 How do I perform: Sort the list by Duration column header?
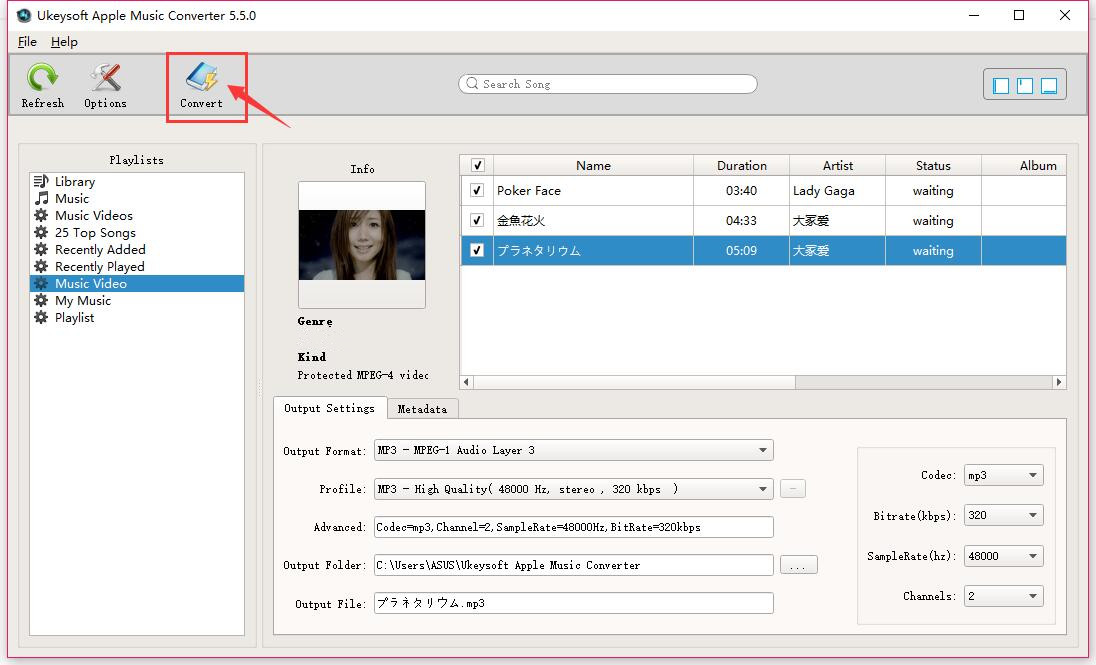pos(742,166)
